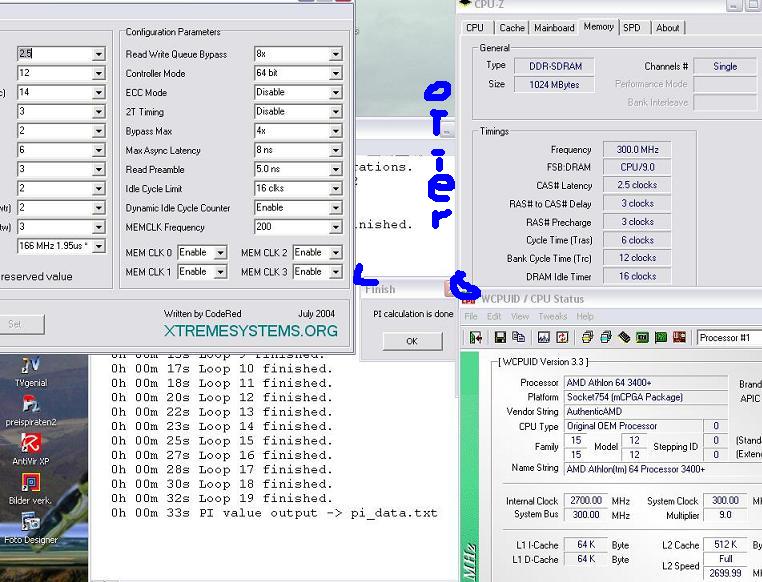Click the CPU/9.0 FSB:DRAM value
The image size is (762, 582).
pos(637,167)
